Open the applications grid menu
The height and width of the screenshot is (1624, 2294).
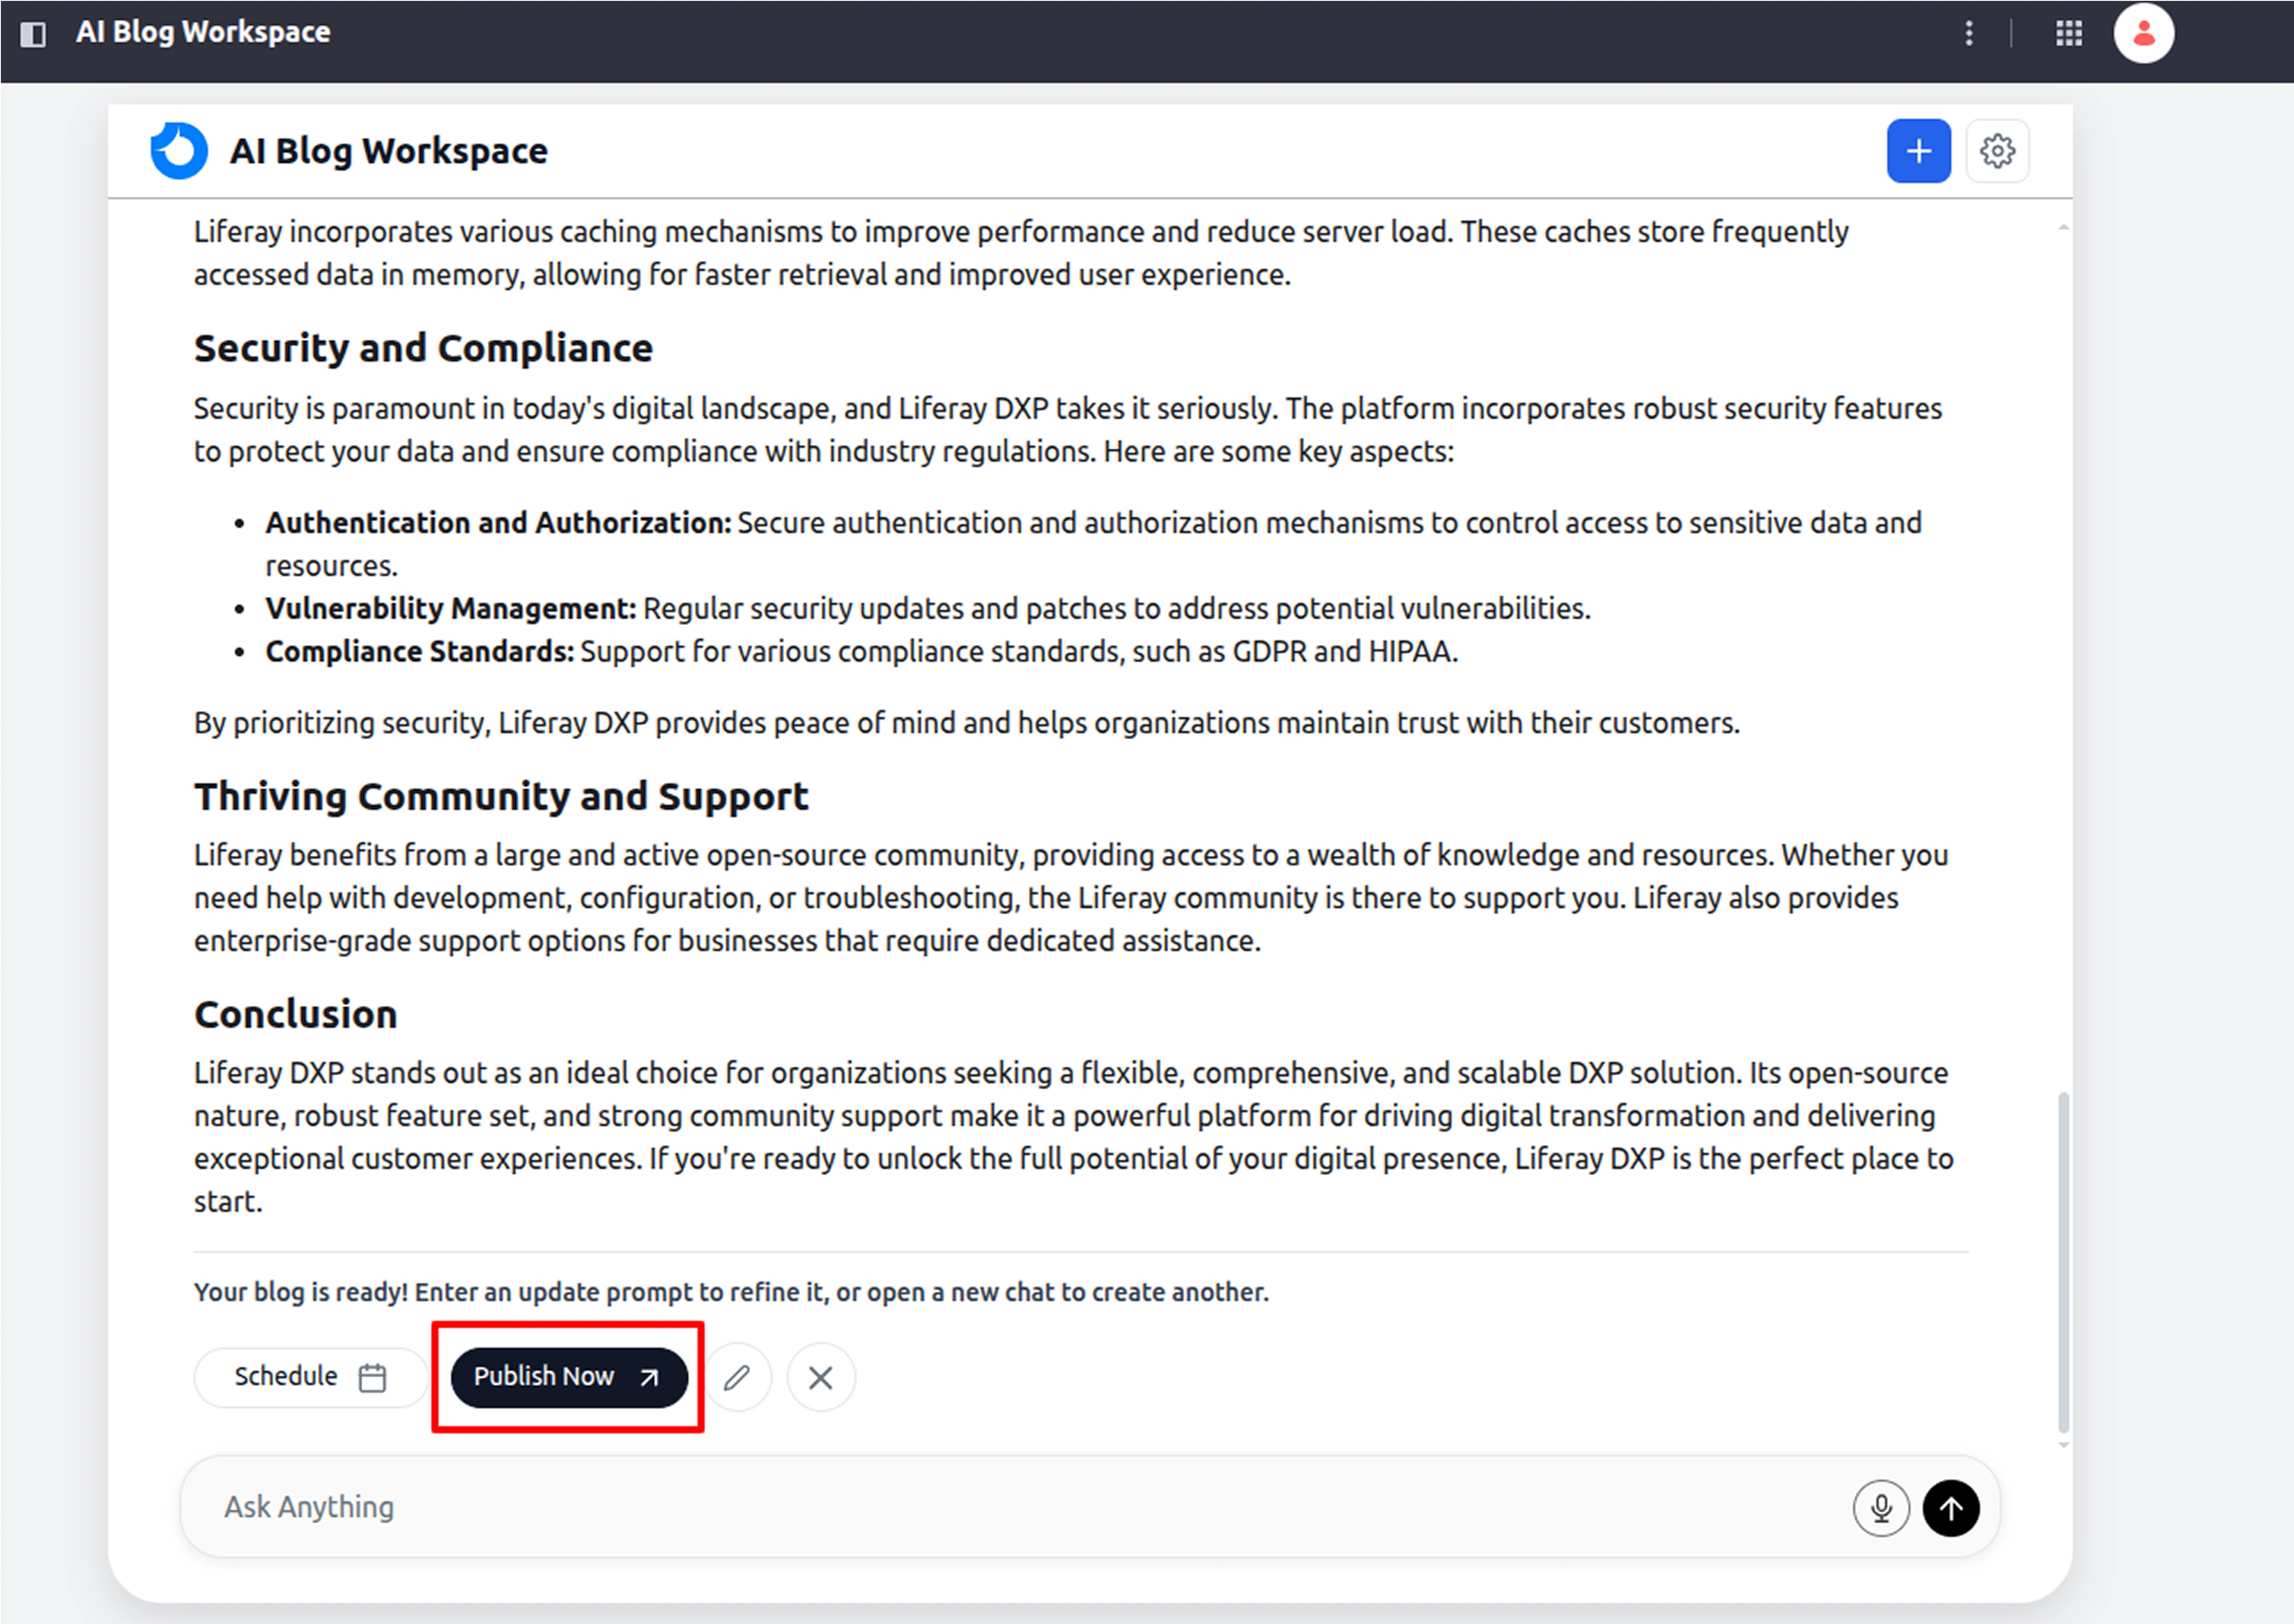2069,33
